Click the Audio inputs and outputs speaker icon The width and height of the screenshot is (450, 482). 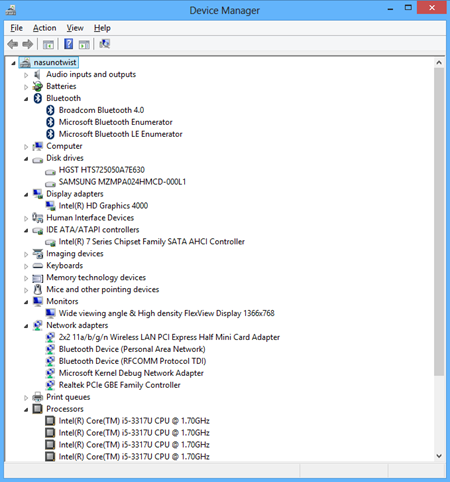tap(37, 74)
